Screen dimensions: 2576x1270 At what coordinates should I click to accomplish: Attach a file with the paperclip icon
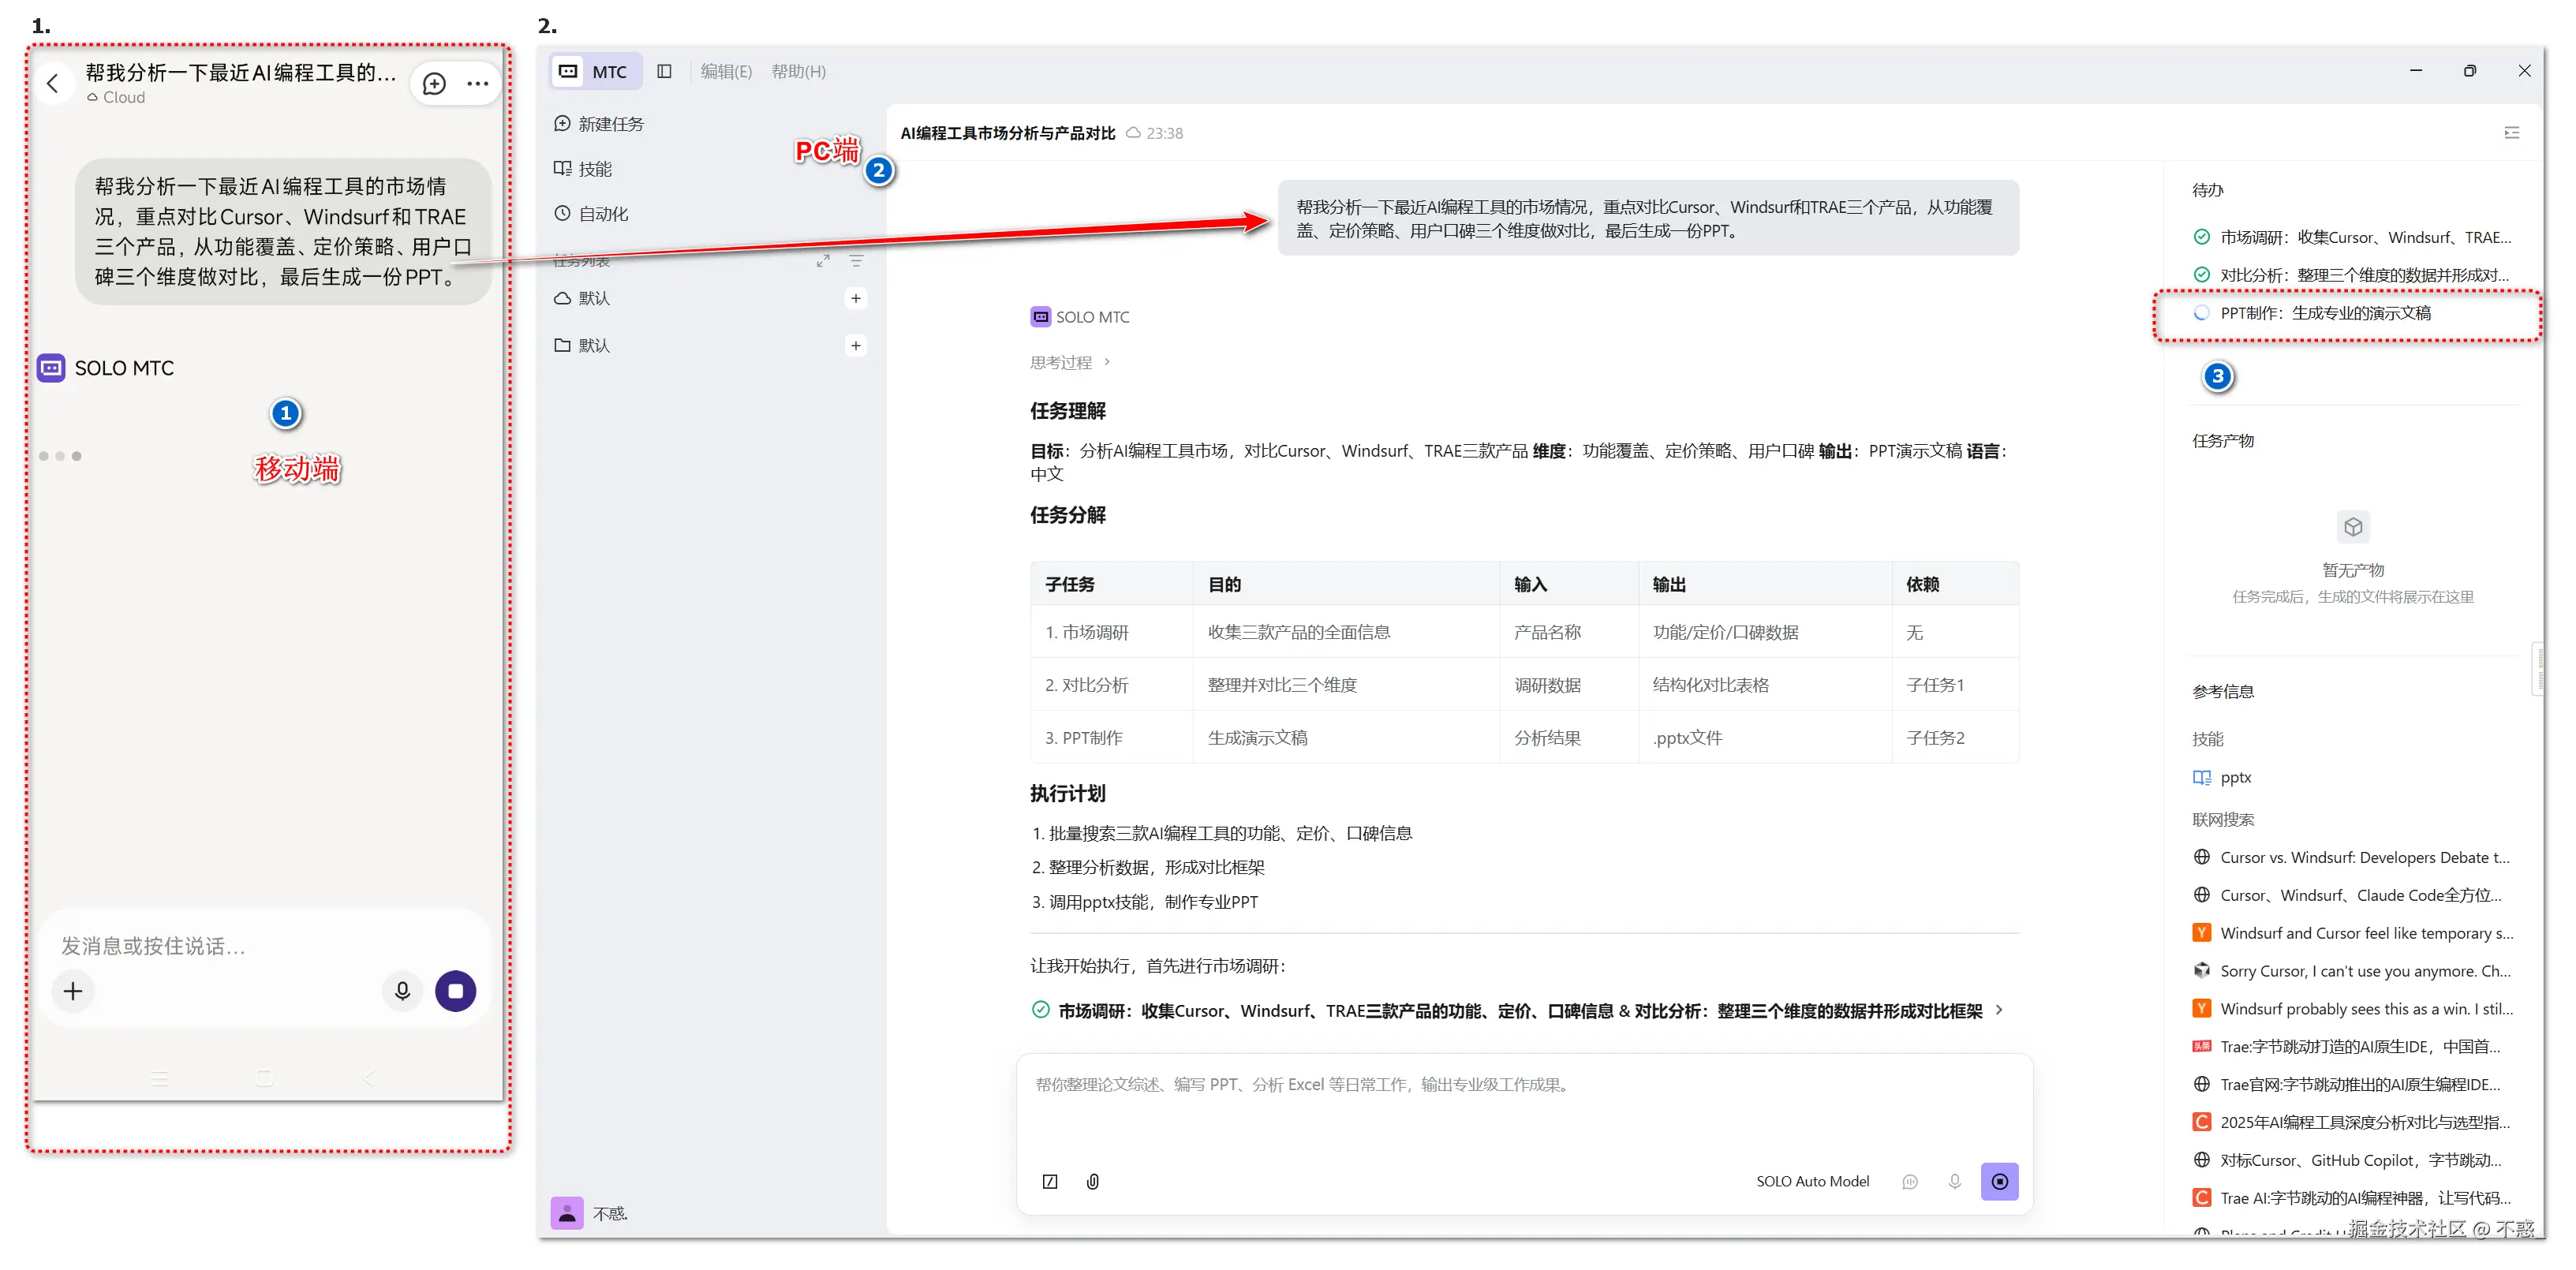[x=1093, y=1181]
